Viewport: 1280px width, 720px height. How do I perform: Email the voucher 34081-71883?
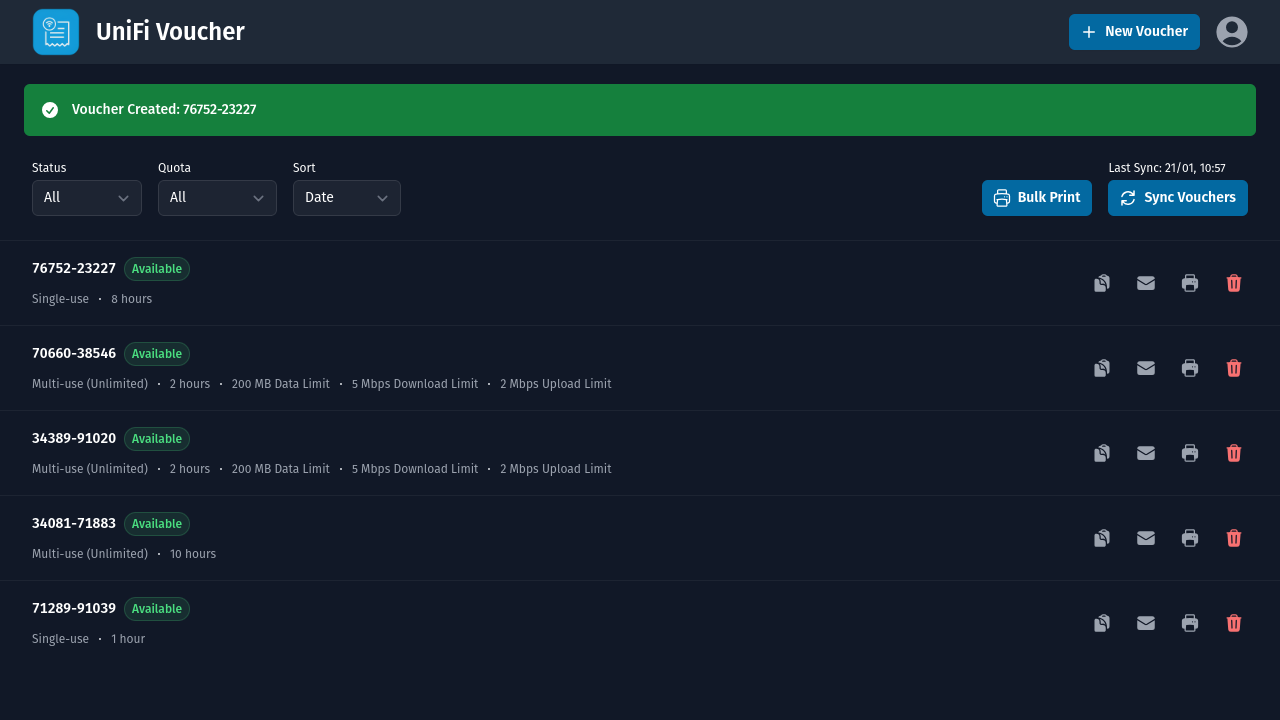[1145, 538]
